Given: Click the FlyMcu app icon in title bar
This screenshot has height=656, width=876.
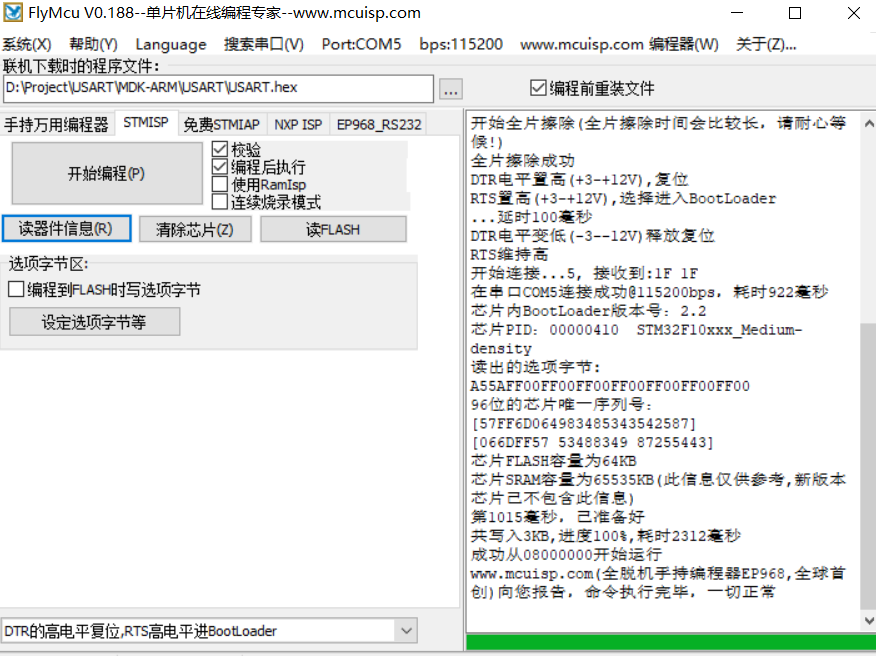Looking at the screenshot, I should [13, 12].
